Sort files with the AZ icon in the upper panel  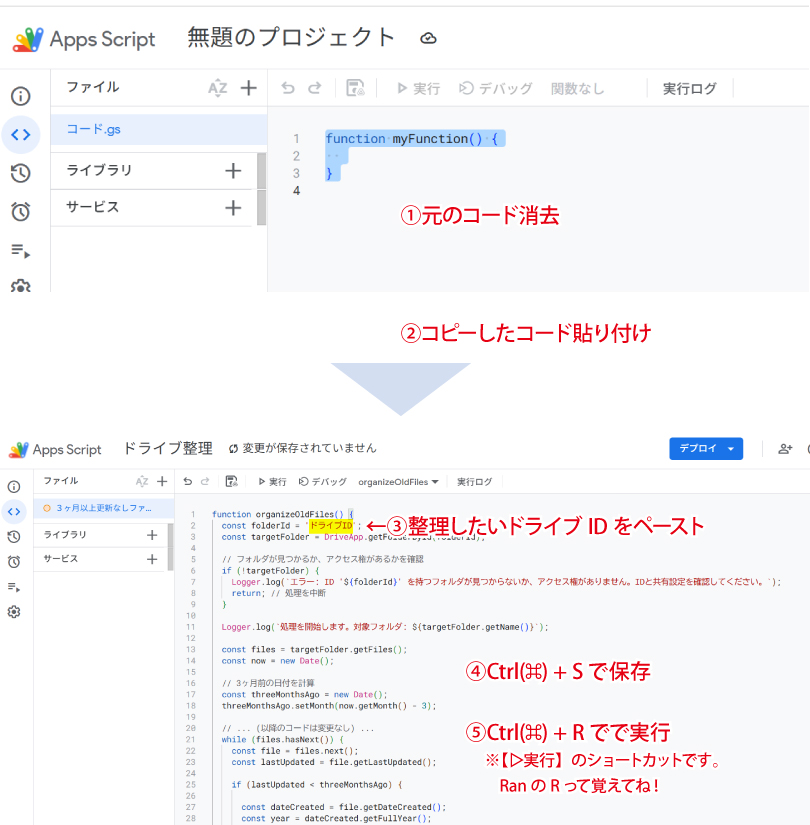tap(217, 88)
